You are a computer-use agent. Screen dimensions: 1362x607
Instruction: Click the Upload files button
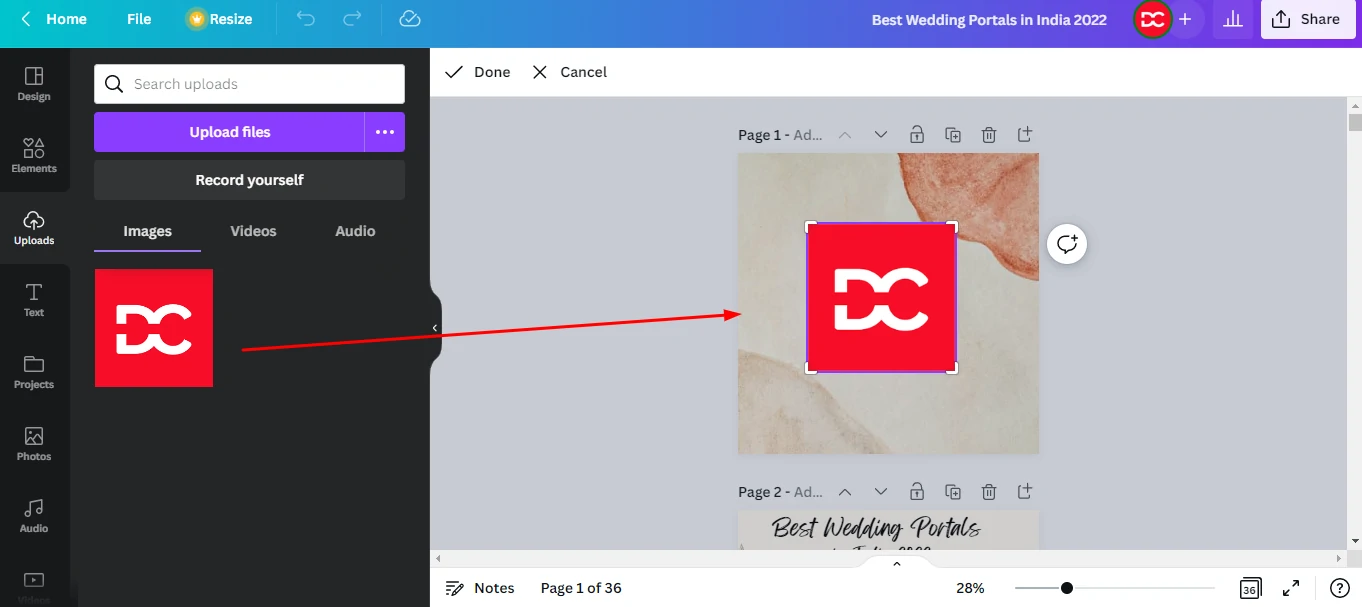click(230, 132)
